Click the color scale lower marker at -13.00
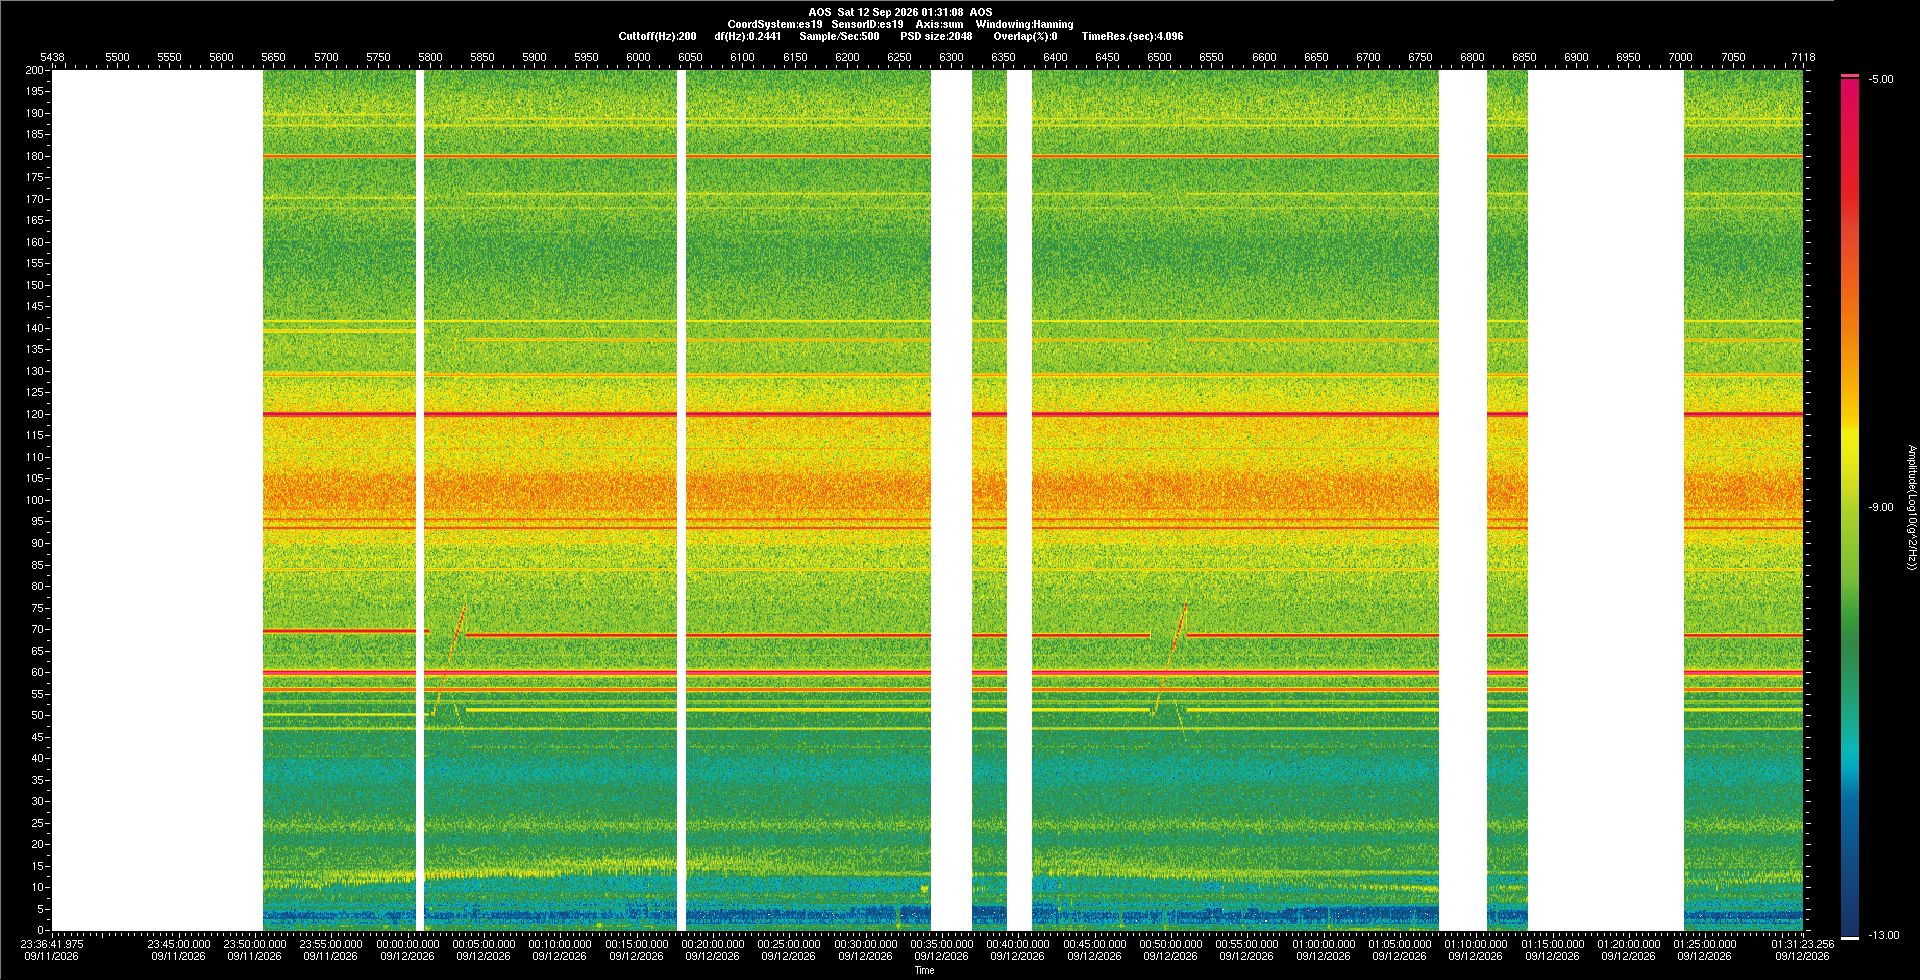1920x980 pixels. [x=1850, y=937]
